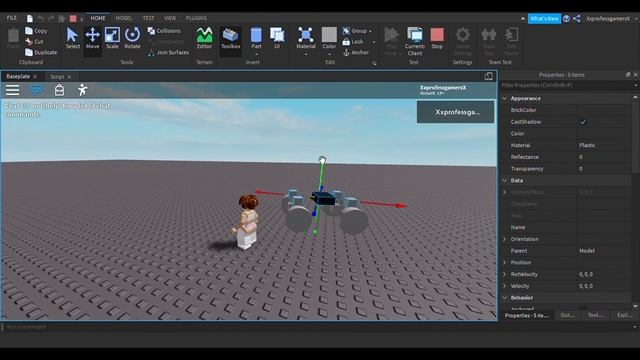The width and height of the screenshot is (640, 360).
Task: Switch to the Properties bottom panel tab
Action: [x=527, y=315]
